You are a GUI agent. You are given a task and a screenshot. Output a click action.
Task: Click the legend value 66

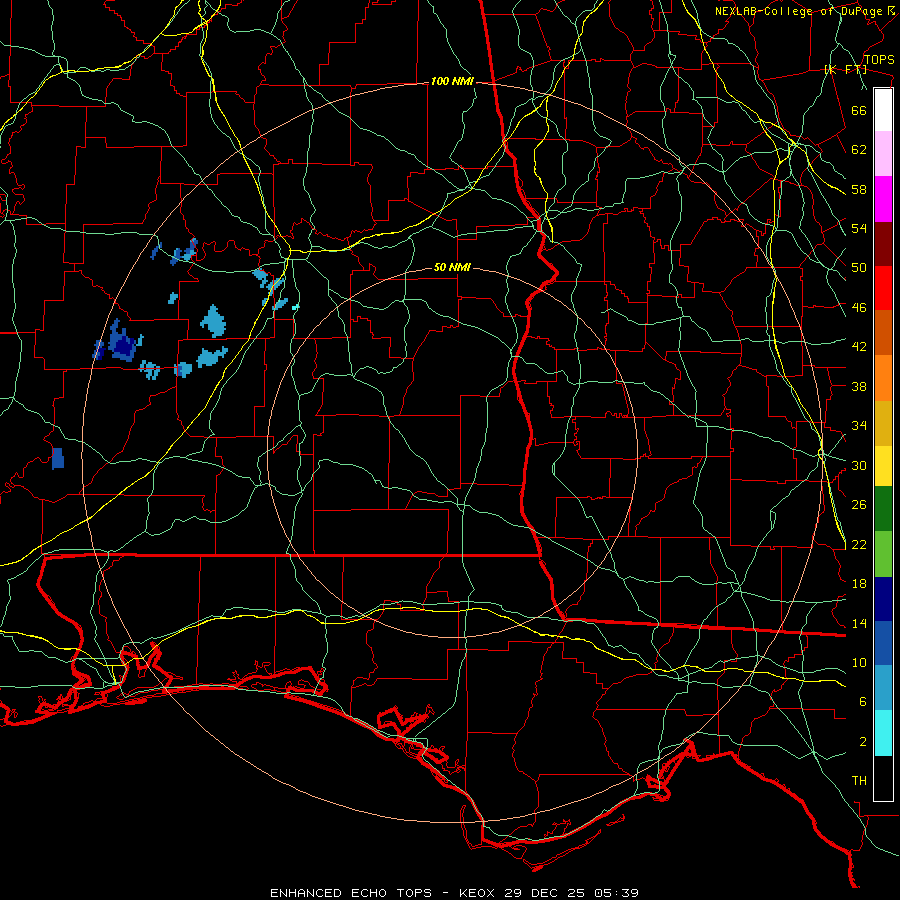pyautogui.click(x=859, y=110)
